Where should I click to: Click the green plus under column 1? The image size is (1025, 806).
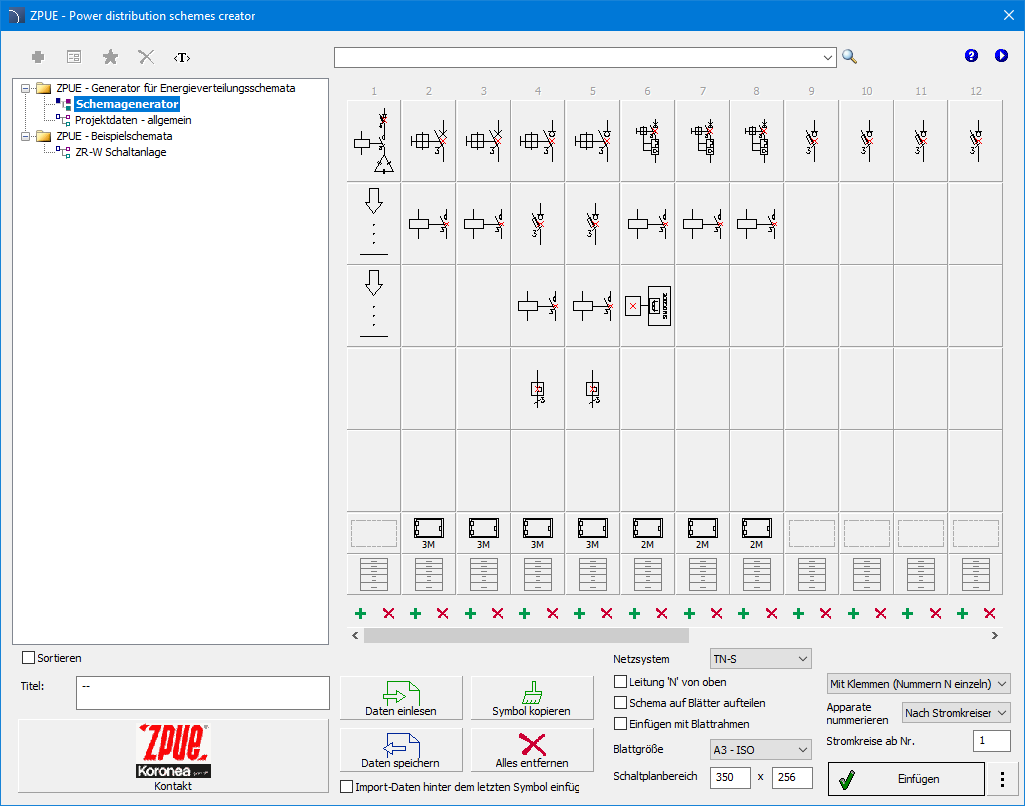click(360, 613)
